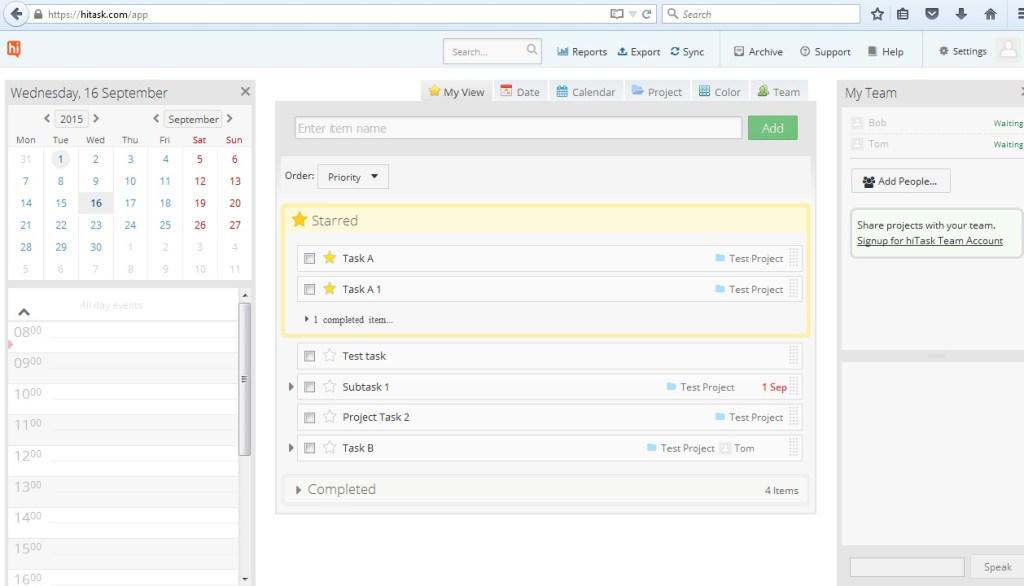The image size is (1024, 586).
Task: Unstar Task A
Action: (329, 257)
